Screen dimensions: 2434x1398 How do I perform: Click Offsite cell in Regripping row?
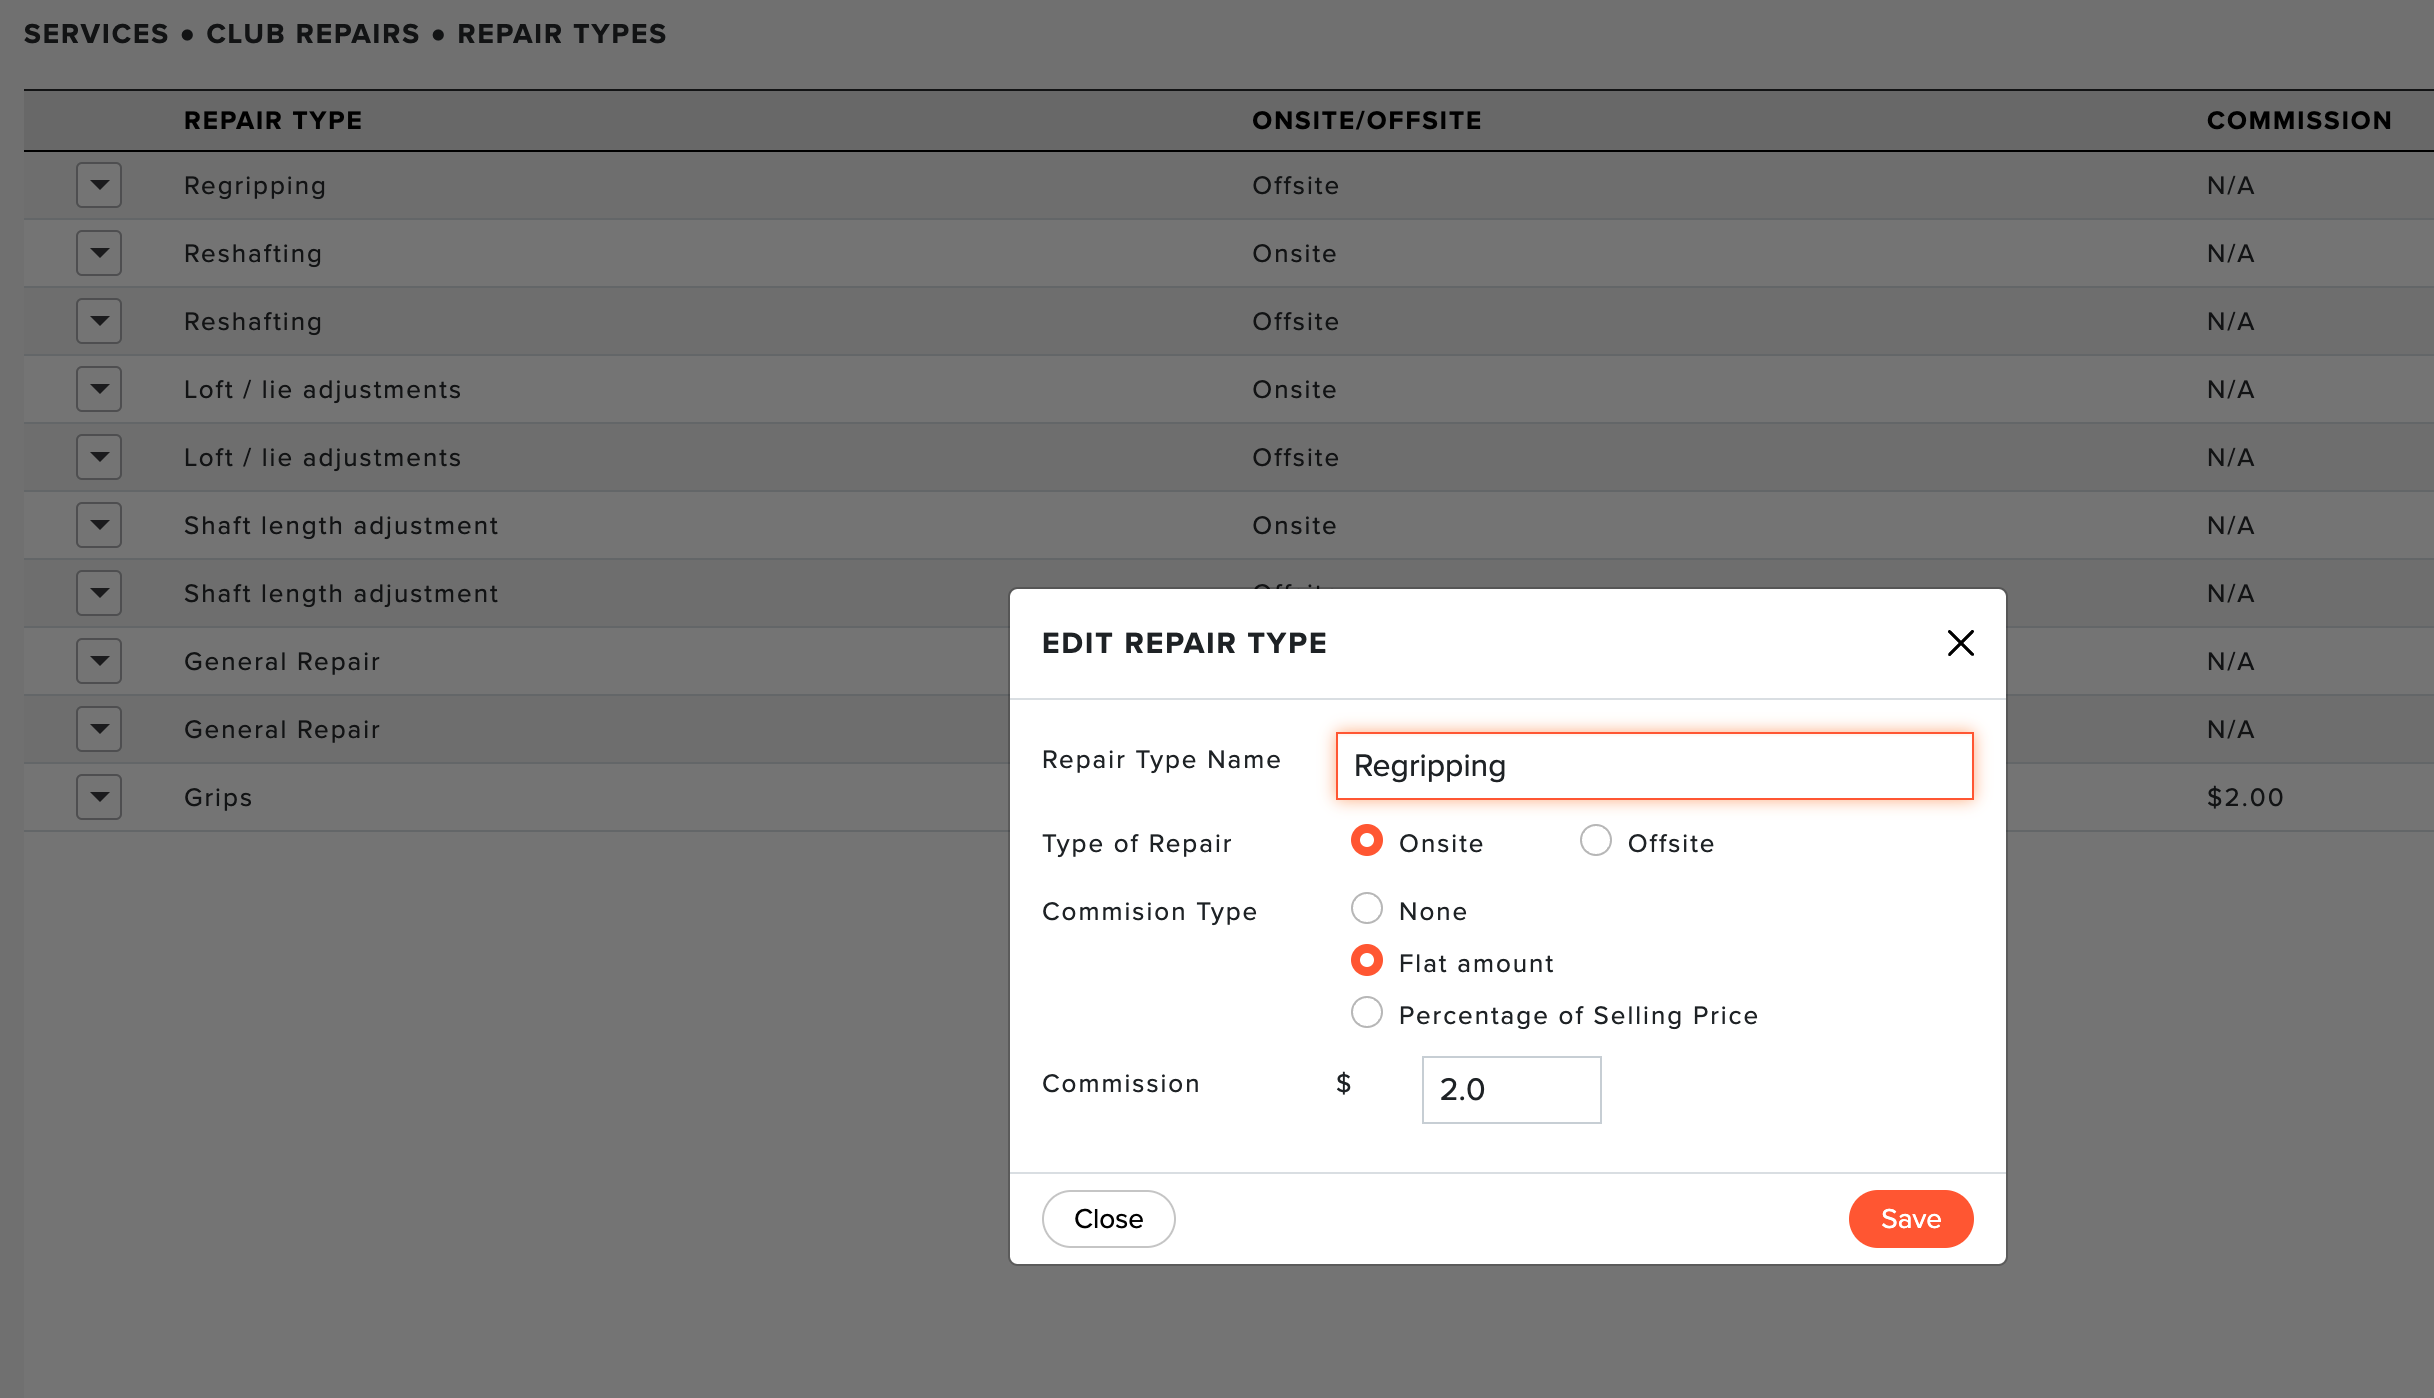[x=1295, y=185]
